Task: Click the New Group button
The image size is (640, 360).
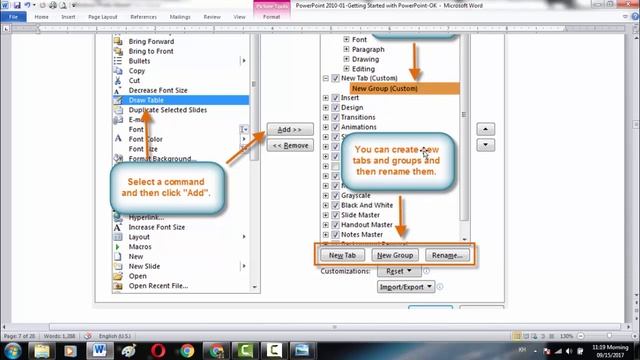Action: pyautogui.click(x=395, y=255)
